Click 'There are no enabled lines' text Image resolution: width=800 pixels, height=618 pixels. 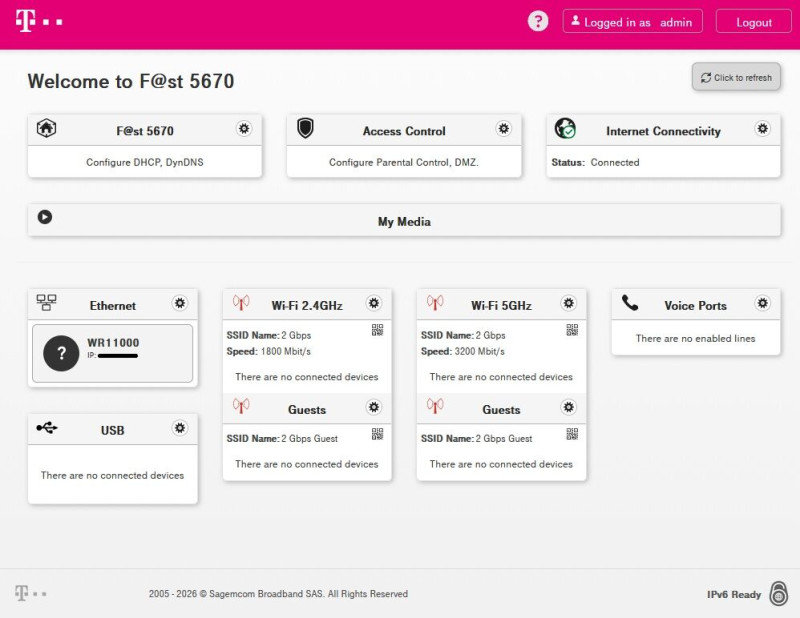tap(695, 338)
